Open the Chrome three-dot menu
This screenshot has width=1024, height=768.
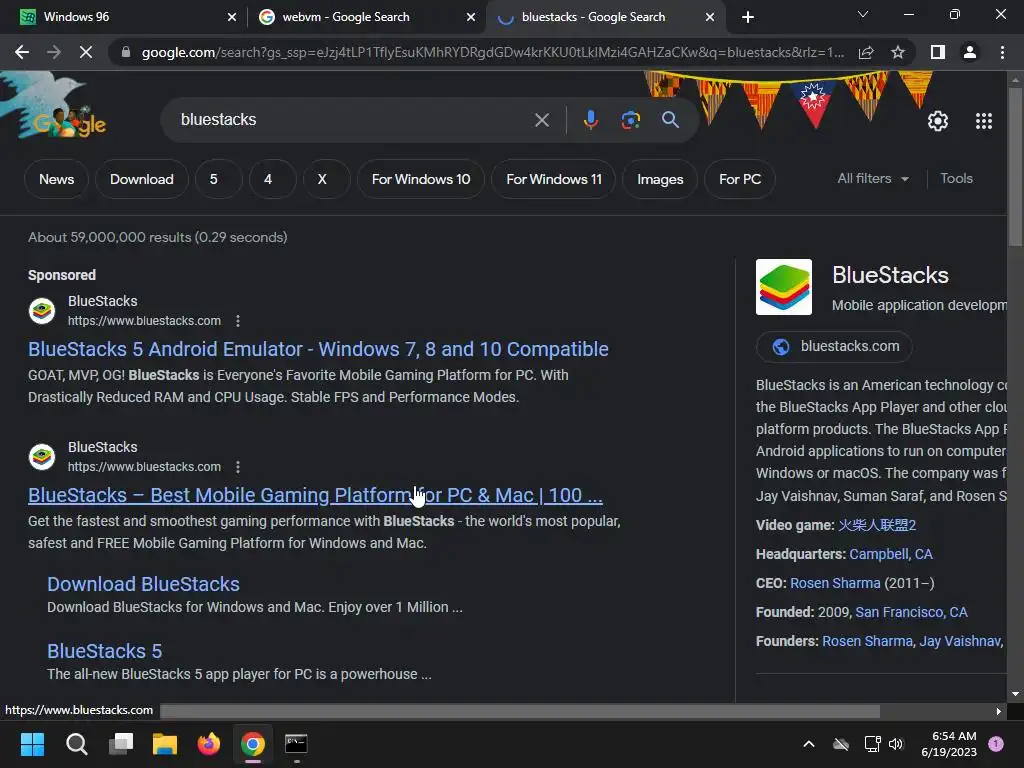(x=1002, y=52)
